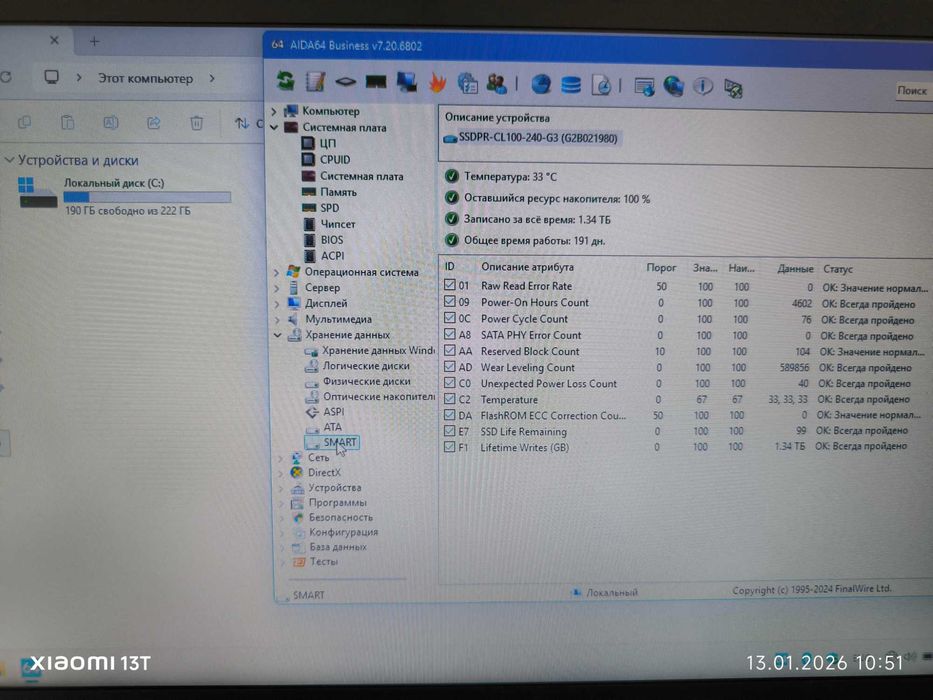Click the green Refresh arrows icon in AIDA64
Image resolution: width=933 pixels, height=700 pixels.
tap(286, 82)
